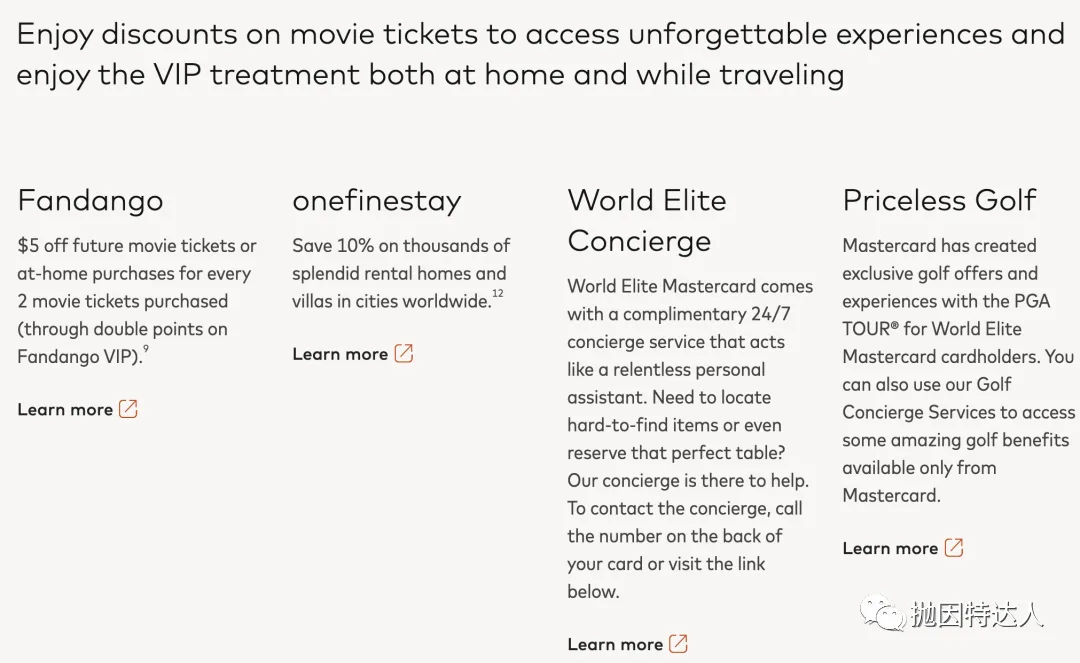Open the Fandango Learn more link

pos(65,409)
